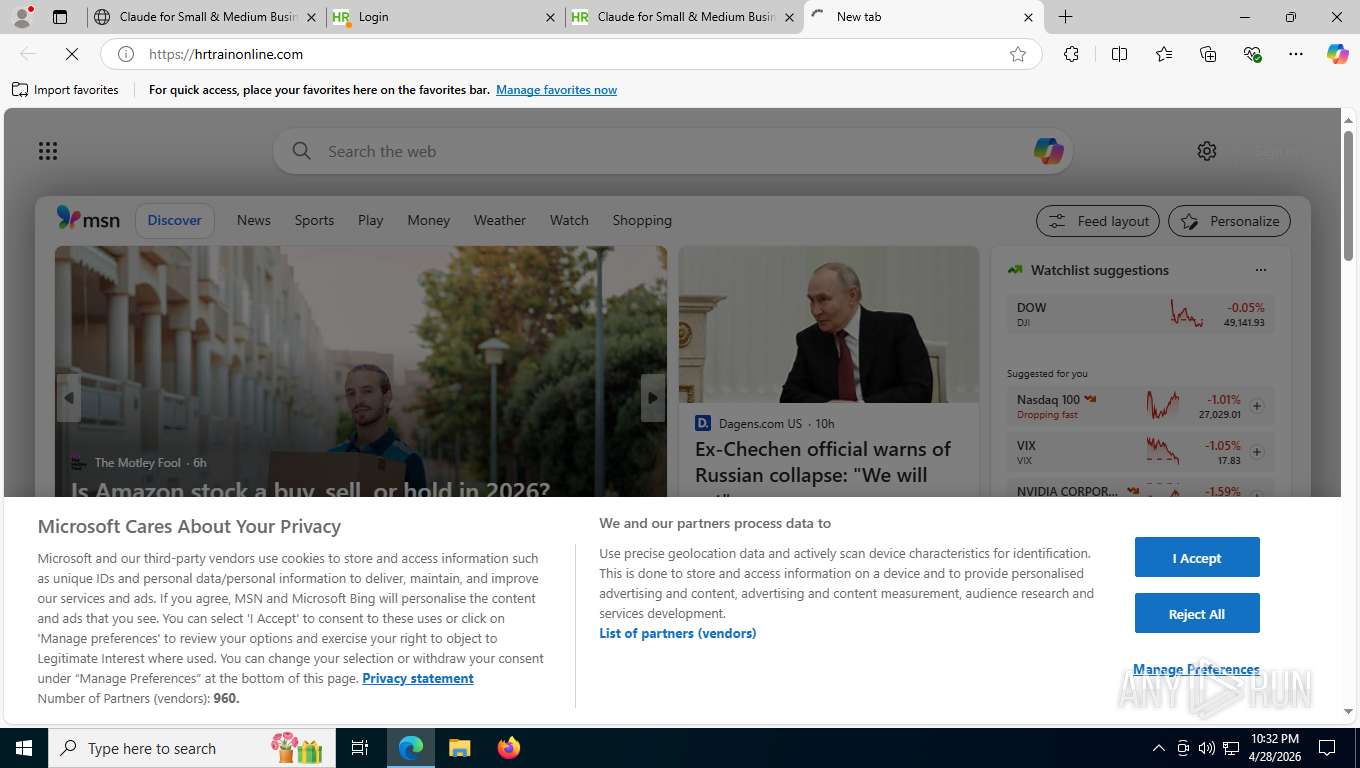
Task: Open File Explorer from taskbar
Action: [x=460, y=748]
